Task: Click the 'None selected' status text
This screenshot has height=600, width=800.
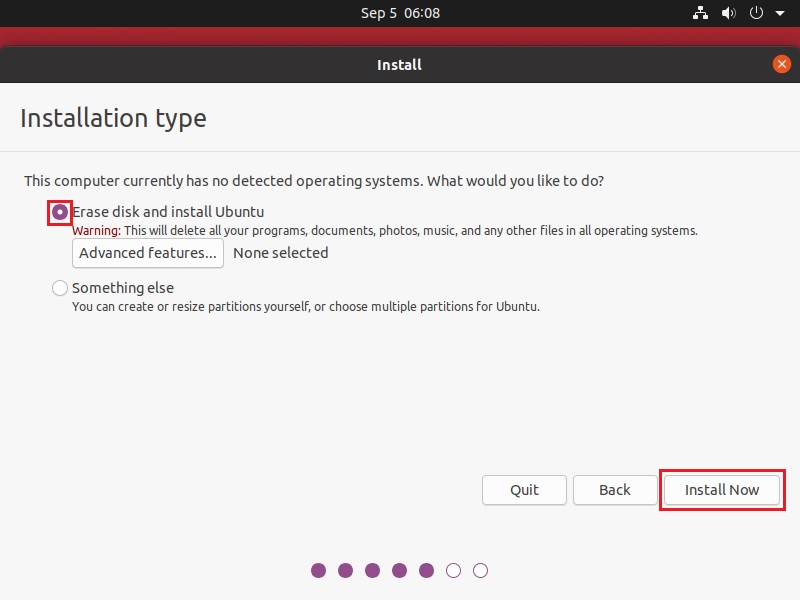Action: [x=281, y=253]
